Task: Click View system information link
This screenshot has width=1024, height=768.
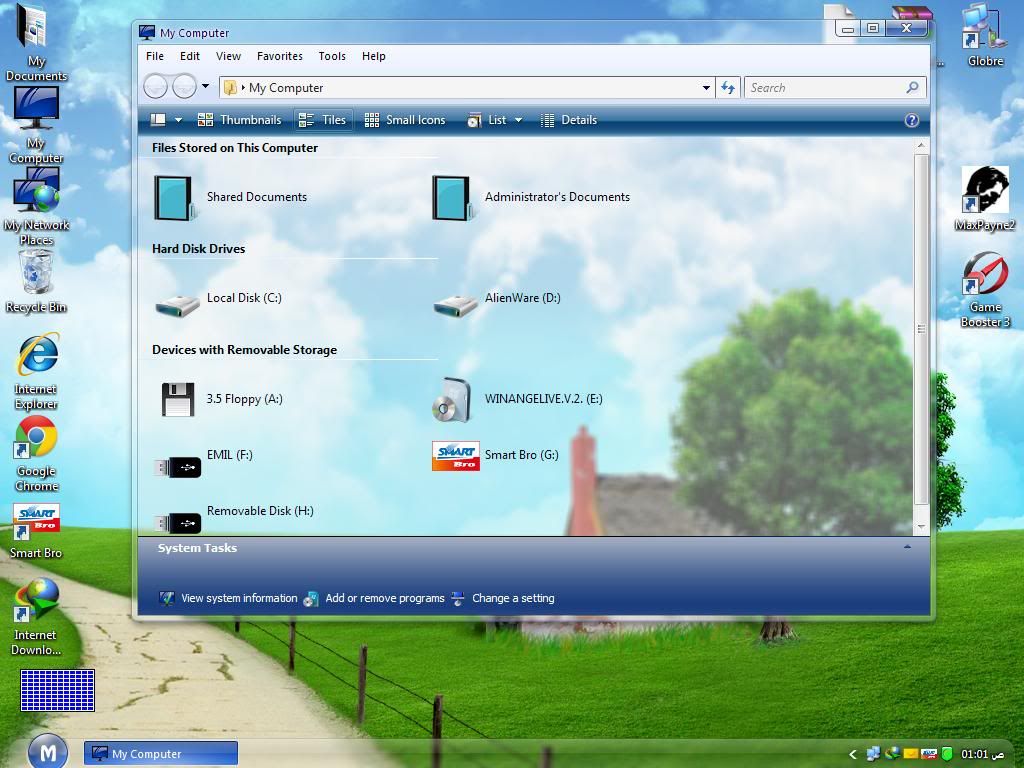Action: [x=228, y=598]
